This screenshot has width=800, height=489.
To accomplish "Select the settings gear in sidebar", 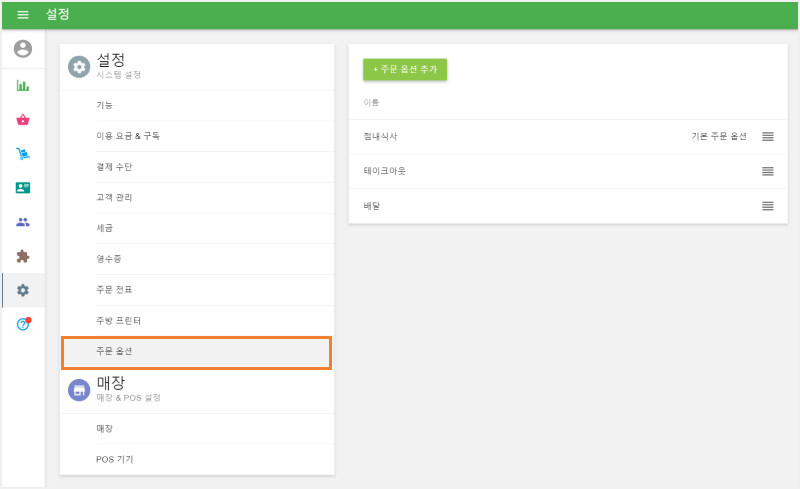I will coord(23,290).
